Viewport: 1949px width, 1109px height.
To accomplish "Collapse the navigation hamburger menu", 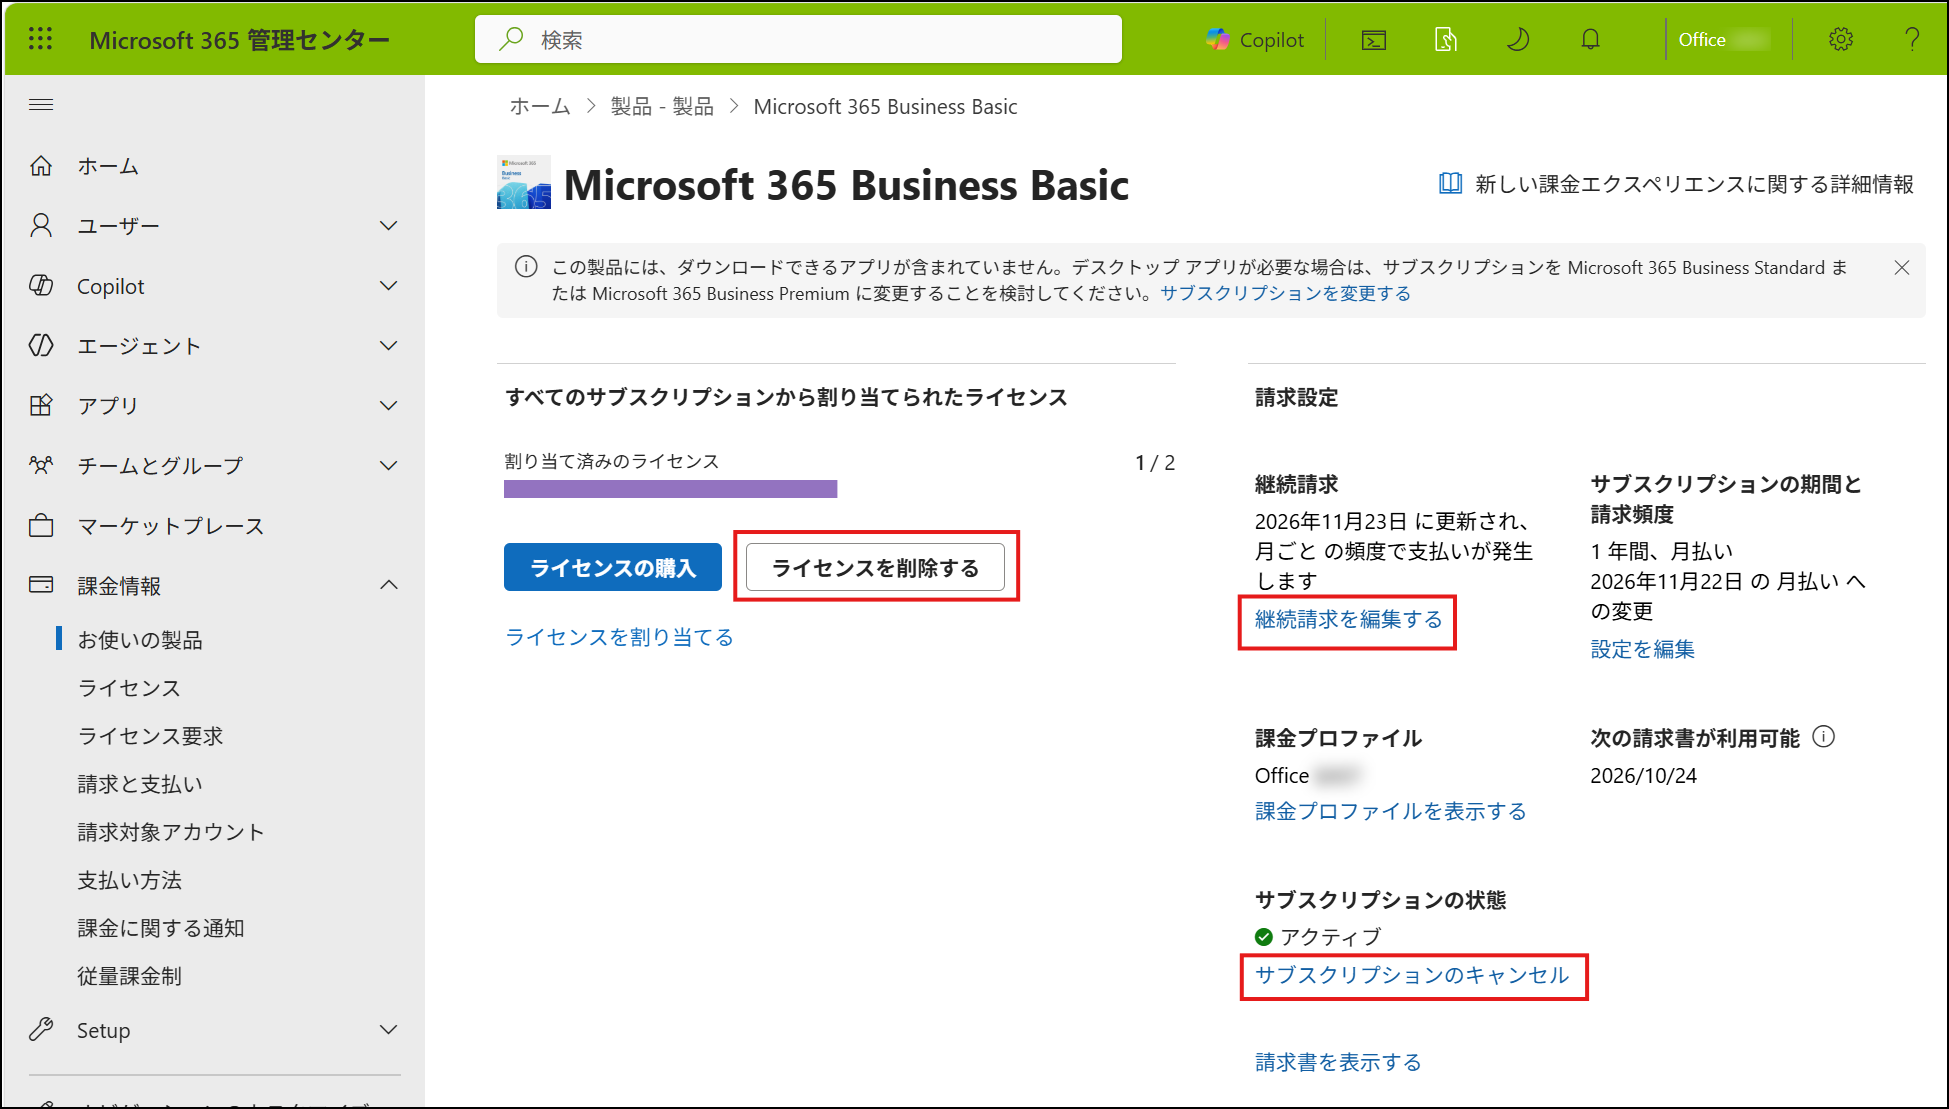I will click(x=41, y=105).
